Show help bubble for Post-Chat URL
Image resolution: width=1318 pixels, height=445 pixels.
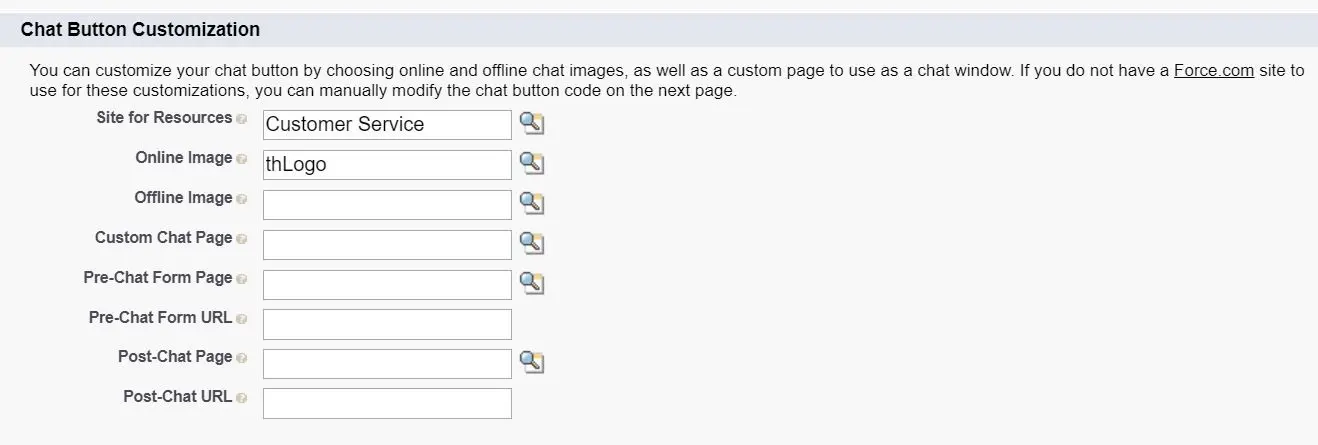click(241, 398)
